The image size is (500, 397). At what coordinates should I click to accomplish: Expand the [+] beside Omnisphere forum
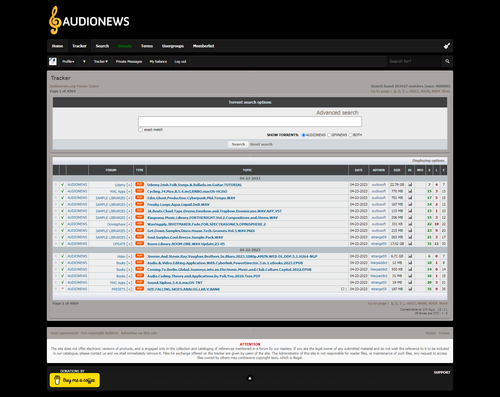point(129,224)
